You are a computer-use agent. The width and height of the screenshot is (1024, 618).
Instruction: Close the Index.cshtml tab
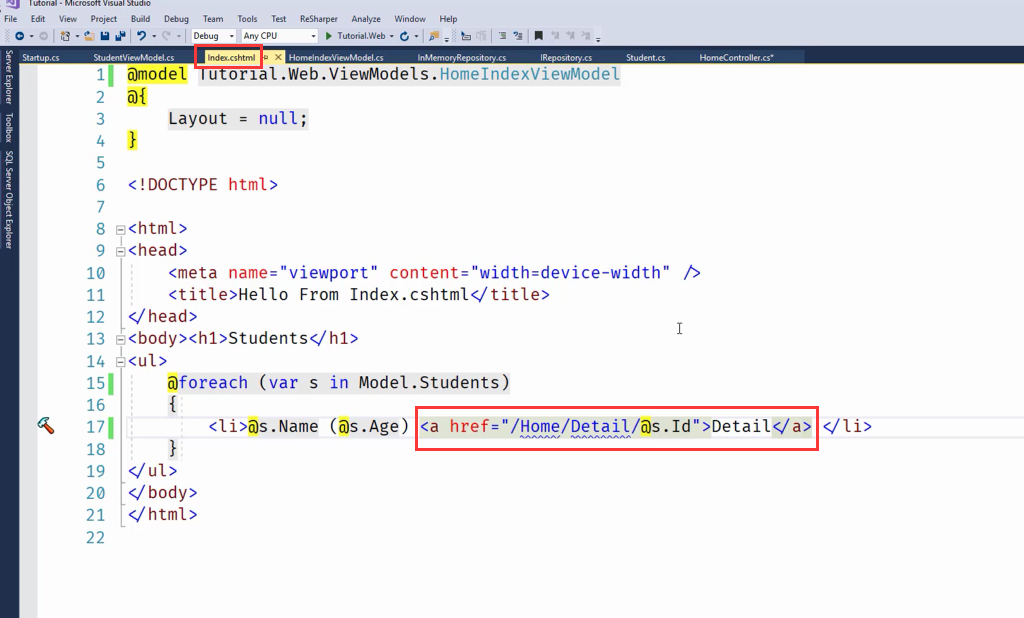click(x=277, y=58)
